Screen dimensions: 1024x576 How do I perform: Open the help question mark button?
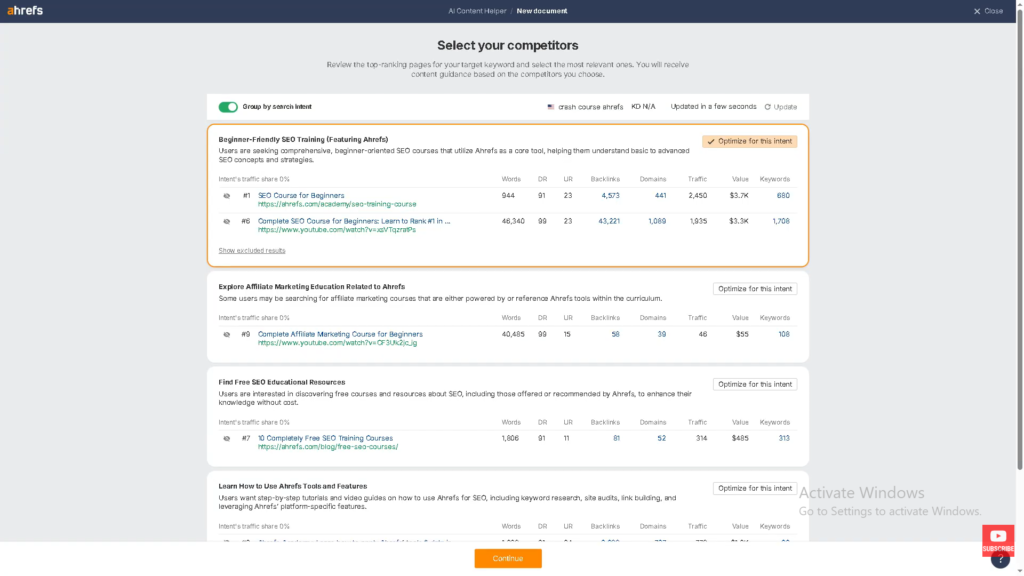pos(999,560)
